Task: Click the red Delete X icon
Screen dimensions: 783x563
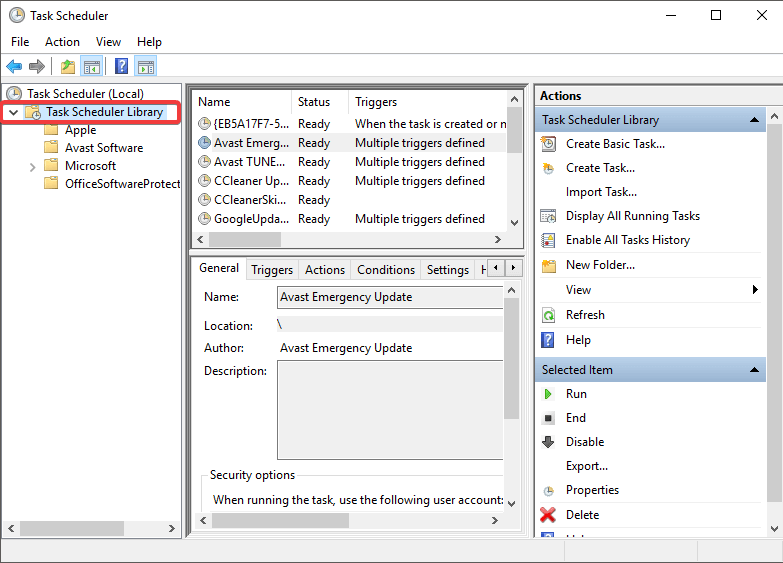Action: (548, 515)
